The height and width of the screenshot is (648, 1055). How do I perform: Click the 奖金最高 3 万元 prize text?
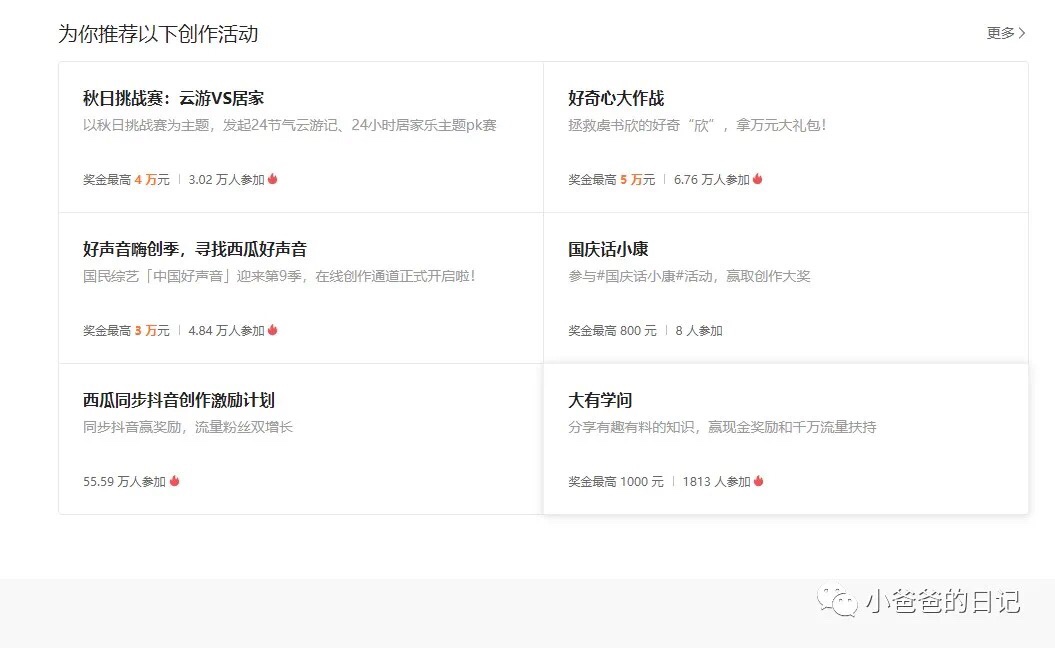pos(126,330)
